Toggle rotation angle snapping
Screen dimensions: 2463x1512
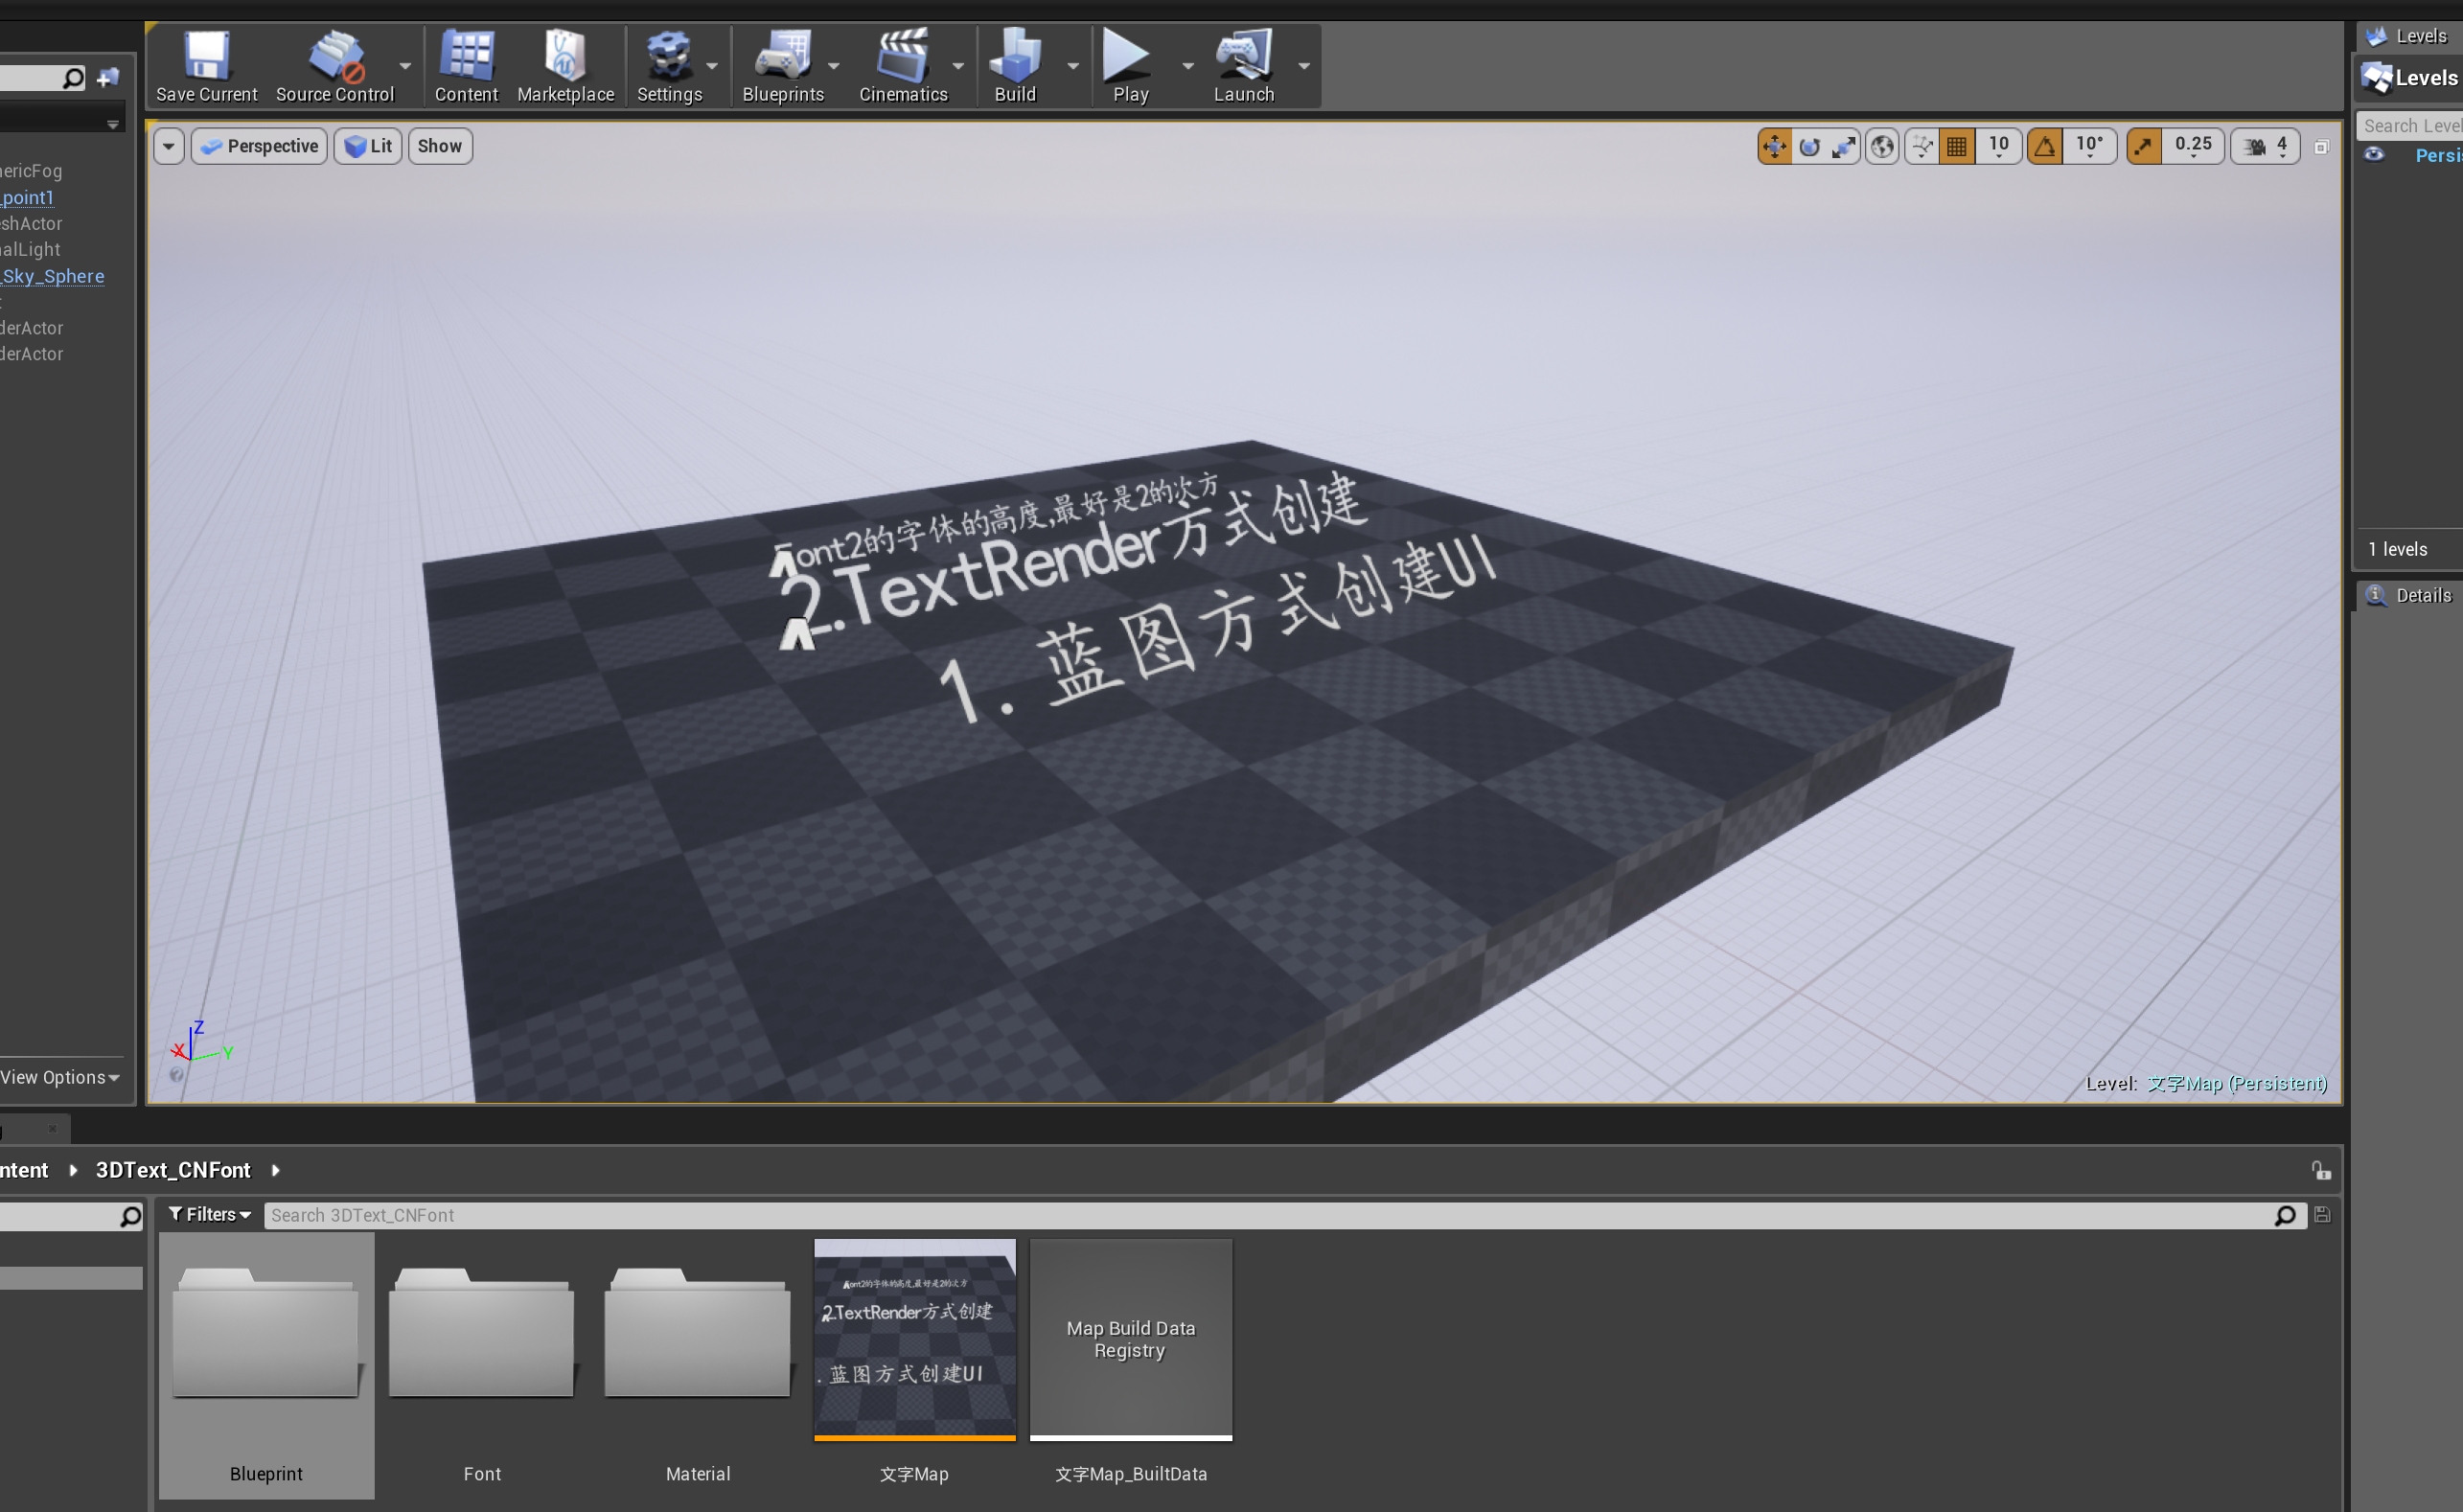2045,146
